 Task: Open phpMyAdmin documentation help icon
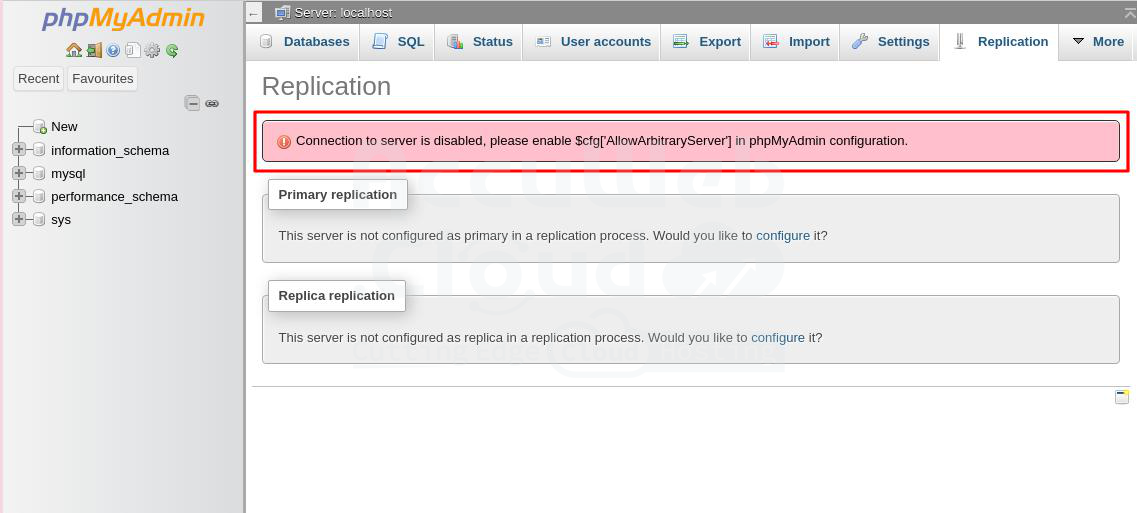(113, 50)
